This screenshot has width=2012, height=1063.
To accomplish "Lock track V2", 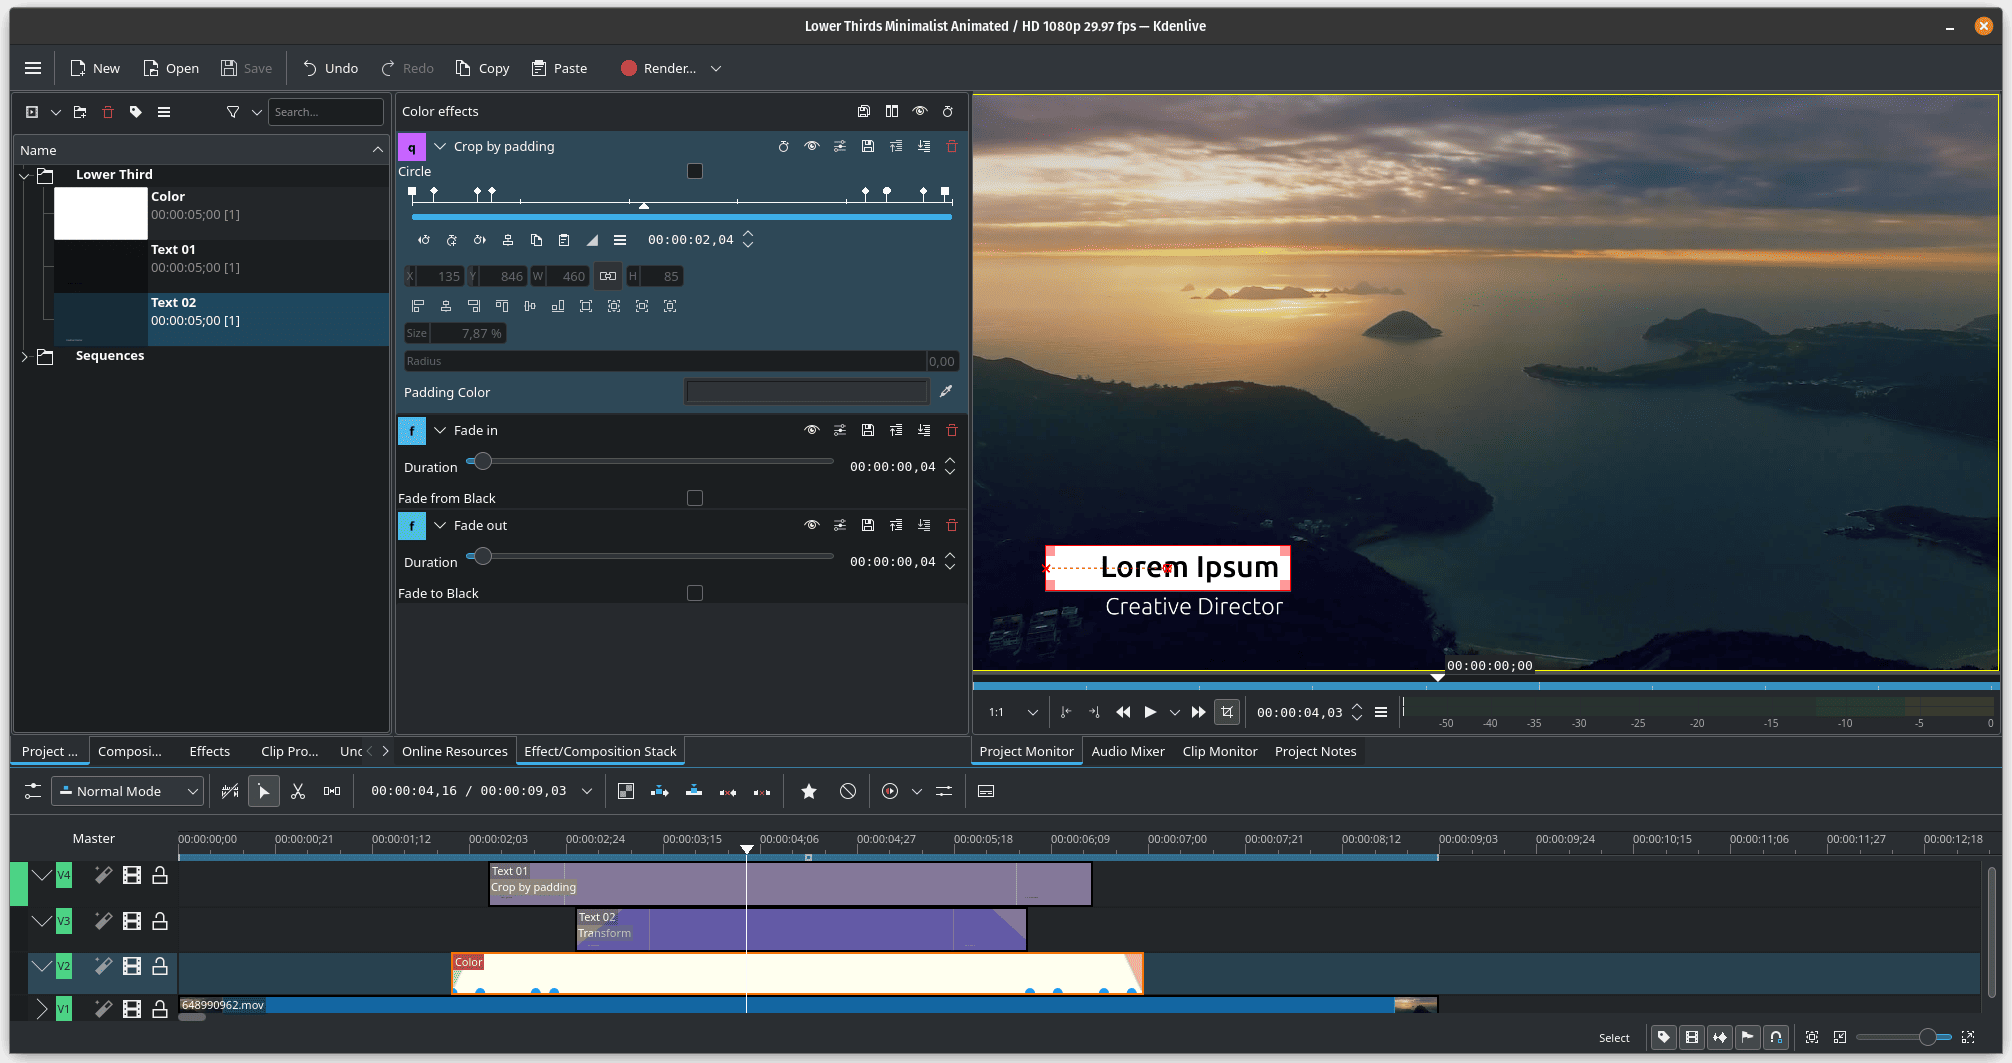I will (x=160, y=967).
